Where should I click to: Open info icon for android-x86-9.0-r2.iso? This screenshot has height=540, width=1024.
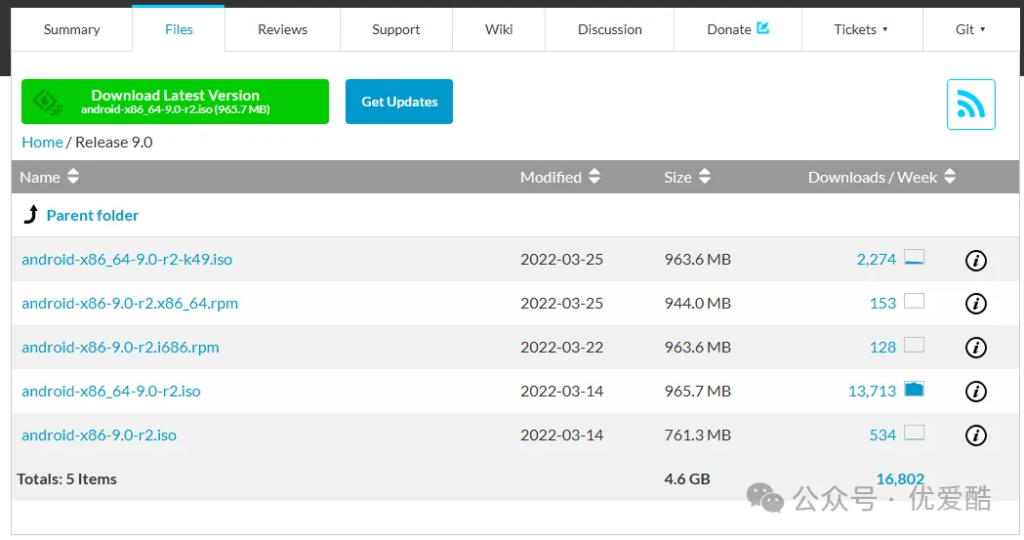[975, 436]
